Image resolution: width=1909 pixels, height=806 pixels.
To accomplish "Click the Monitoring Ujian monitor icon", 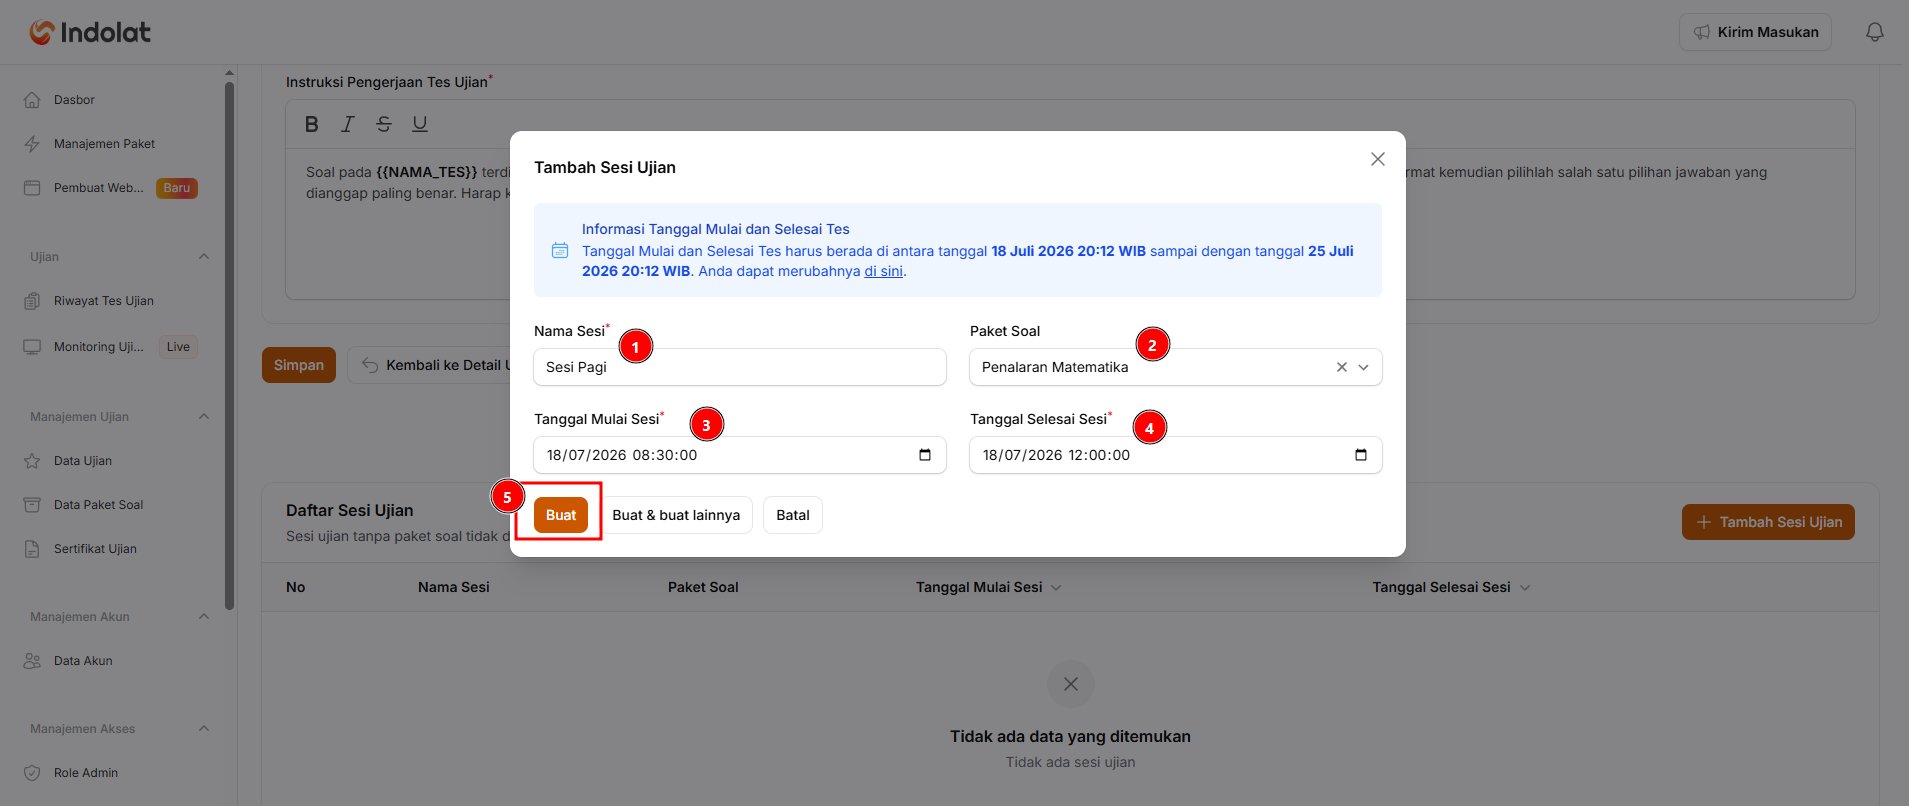I will click(x=32, y=347).
